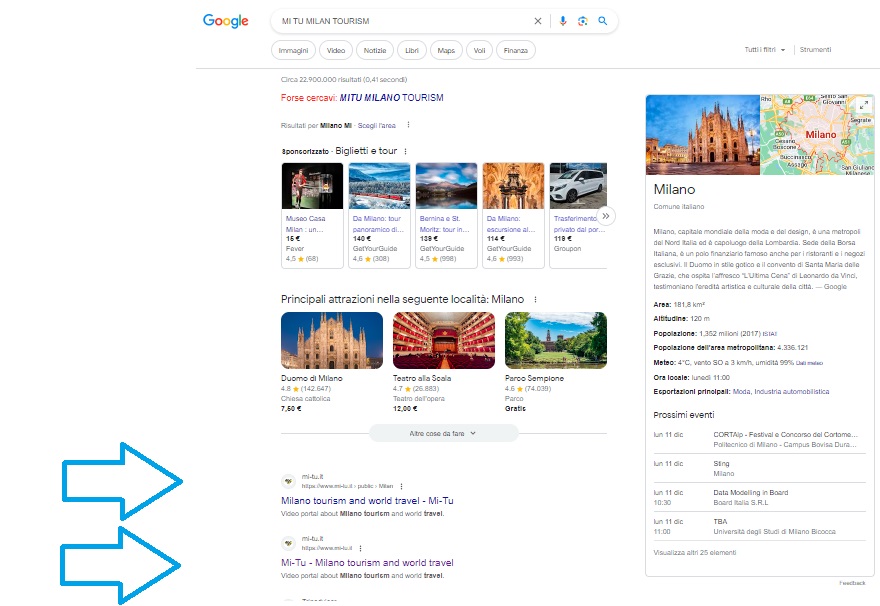Open three-dot menu beside Principali attrazioni heading
The image size is (880, 606).
point(535,300)
